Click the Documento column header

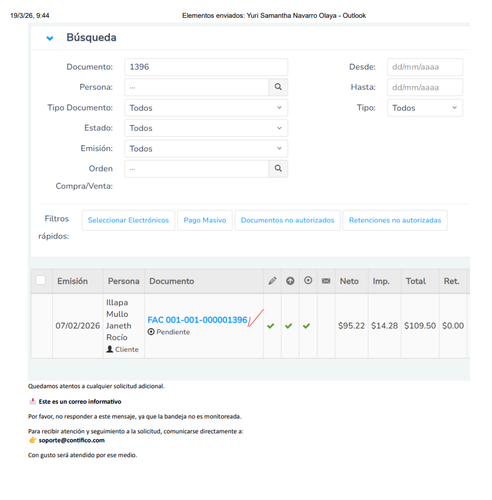(x=171, y=281)
